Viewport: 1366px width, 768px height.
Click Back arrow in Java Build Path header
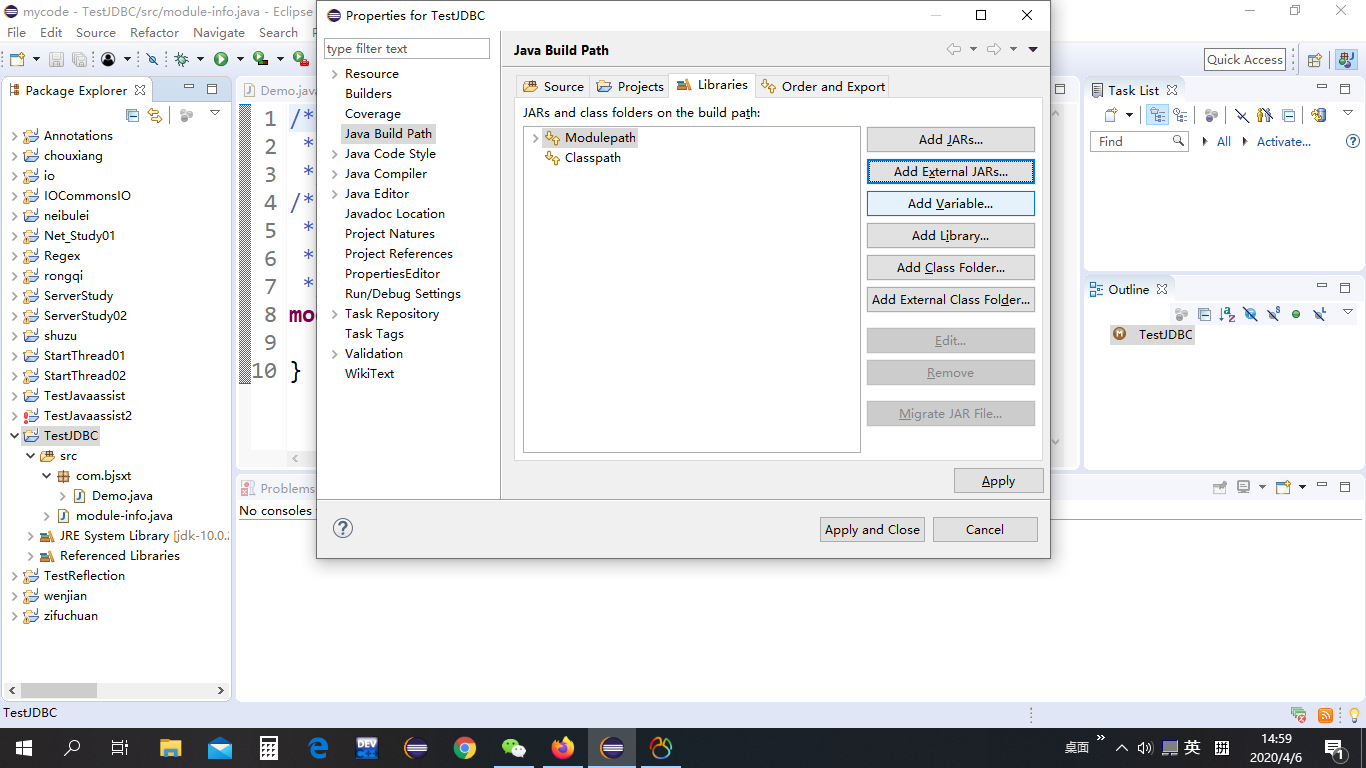point(954,49)
